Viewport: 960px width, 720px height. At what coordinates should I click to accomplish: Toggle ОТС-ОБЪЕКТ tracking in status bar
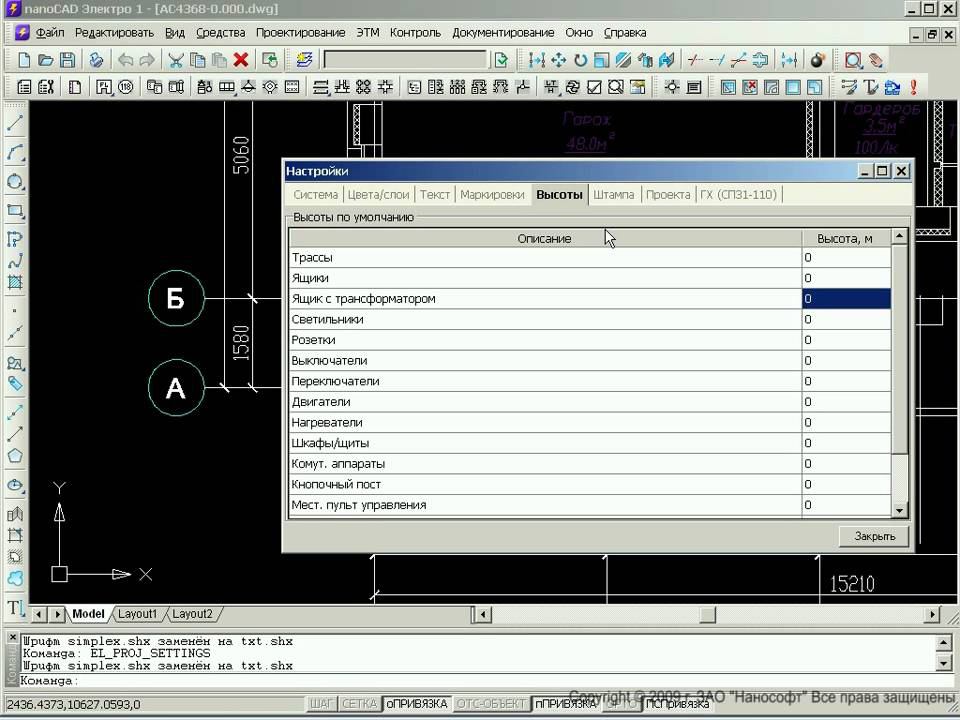(x=491, y=704)
